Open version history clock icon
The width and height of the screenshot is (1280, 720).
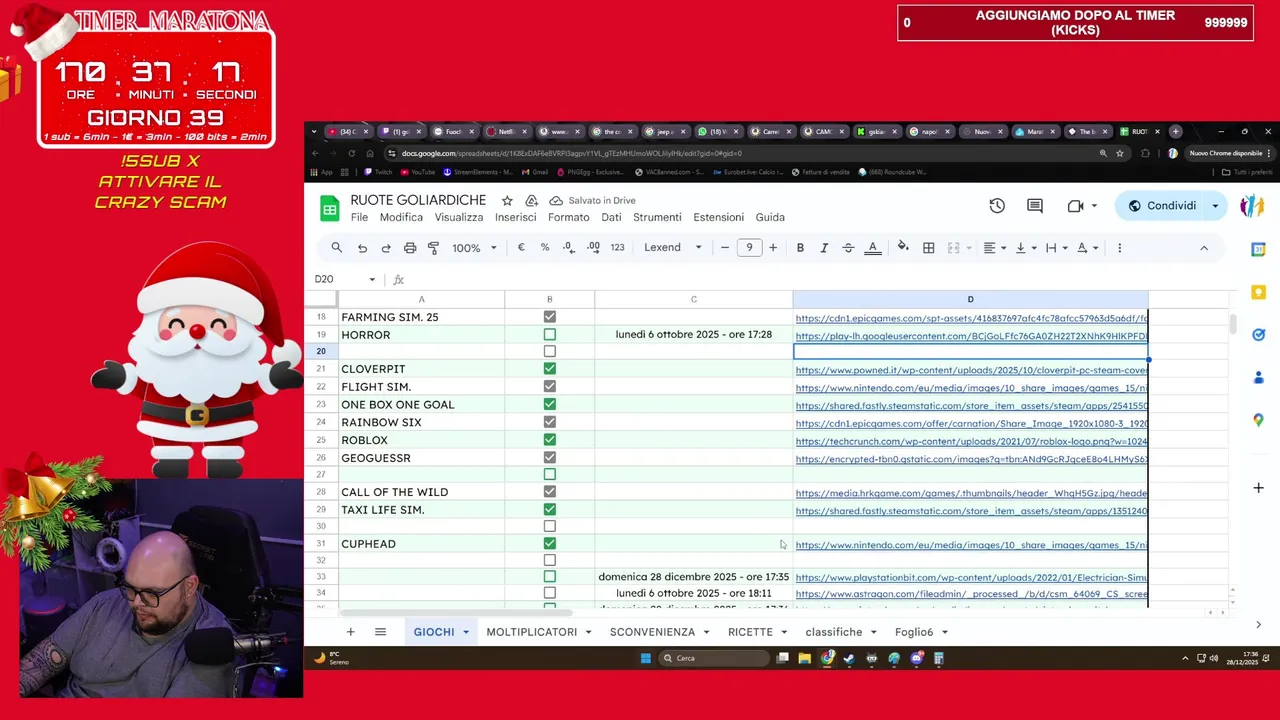997,206
